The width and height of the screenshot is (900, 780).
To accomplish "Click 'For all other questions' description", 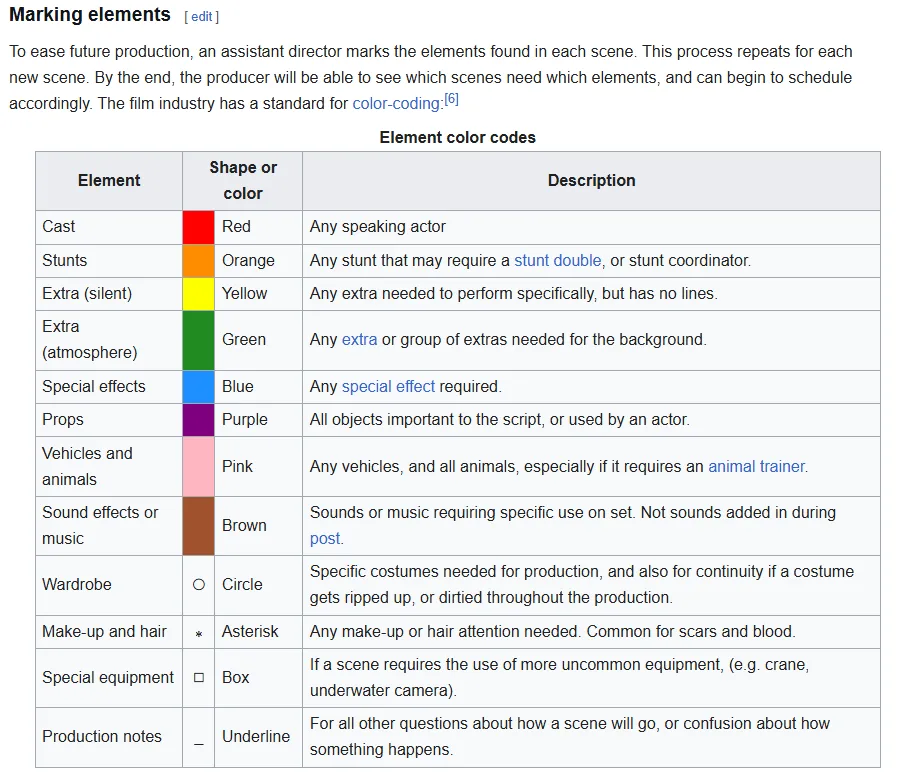I will tap(570, 737).
